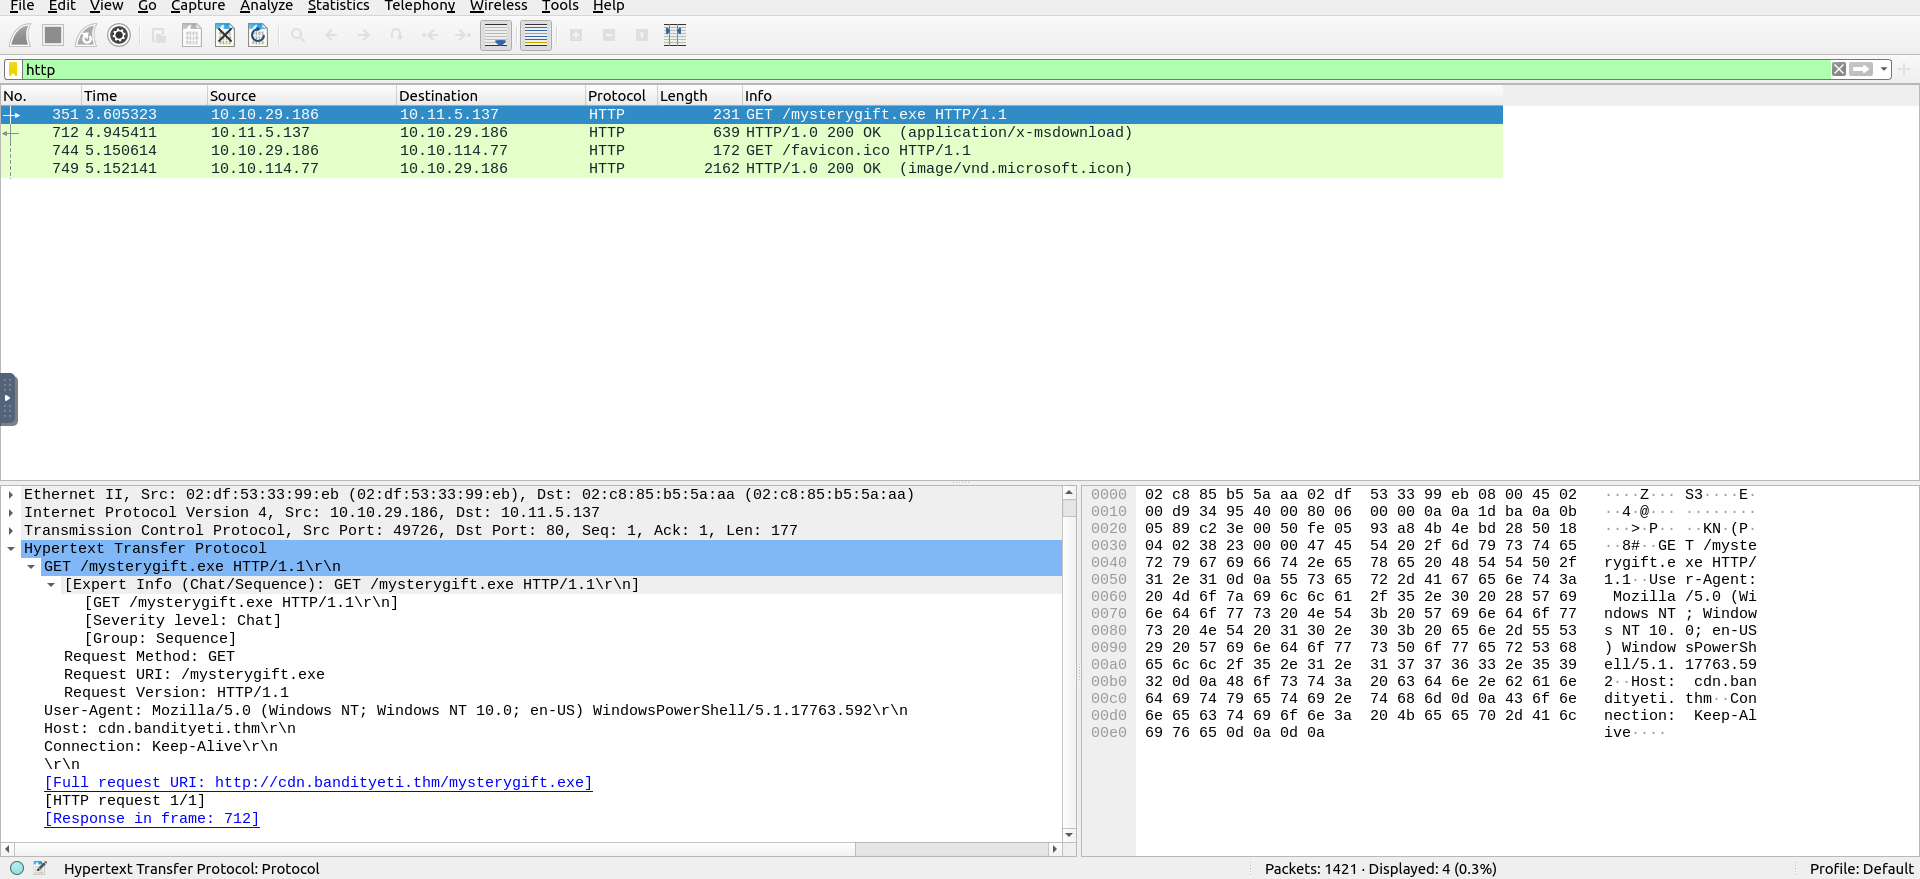Image resolution: width=1920 pixels, height=879 pixels.
Task: Click the capture options gear icon
Action: coord(119,36)
